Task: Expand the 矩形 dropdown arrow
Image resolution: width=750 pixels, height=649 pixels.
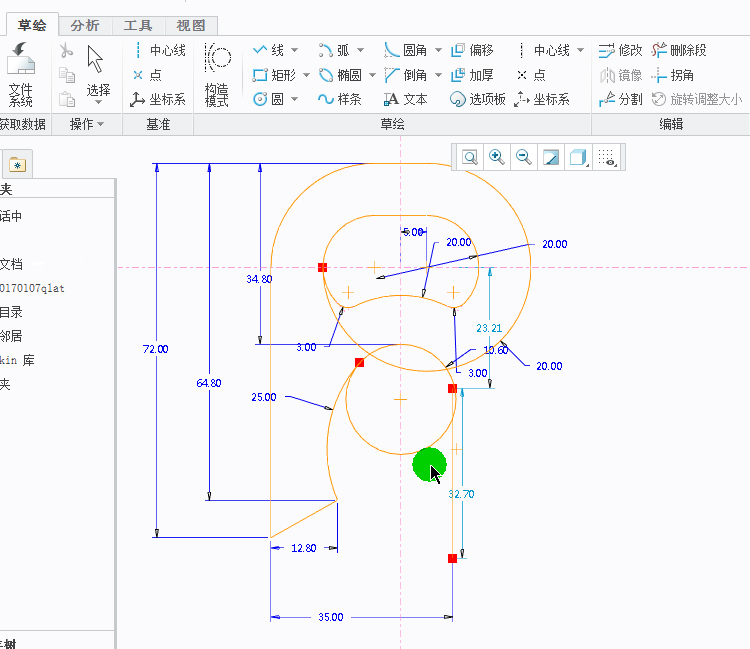Action: click(307, 75)
